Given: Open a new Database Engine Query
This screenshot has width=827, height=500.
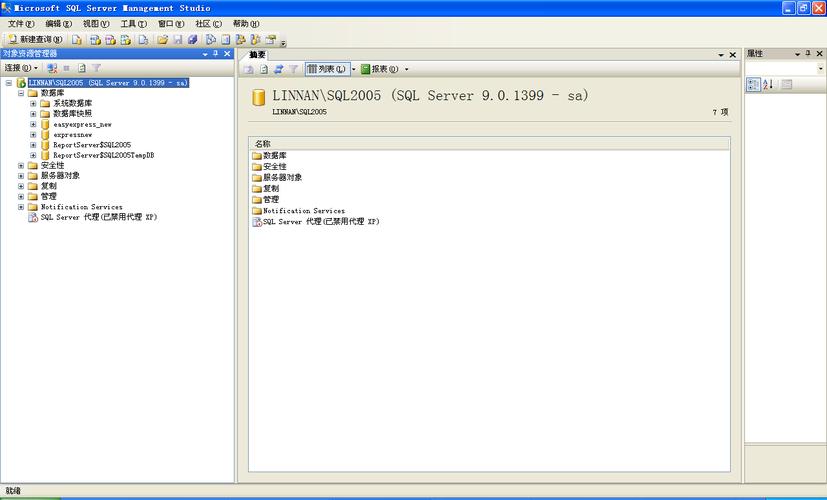Looking at the screenshot, I should [x=77, y=40].
